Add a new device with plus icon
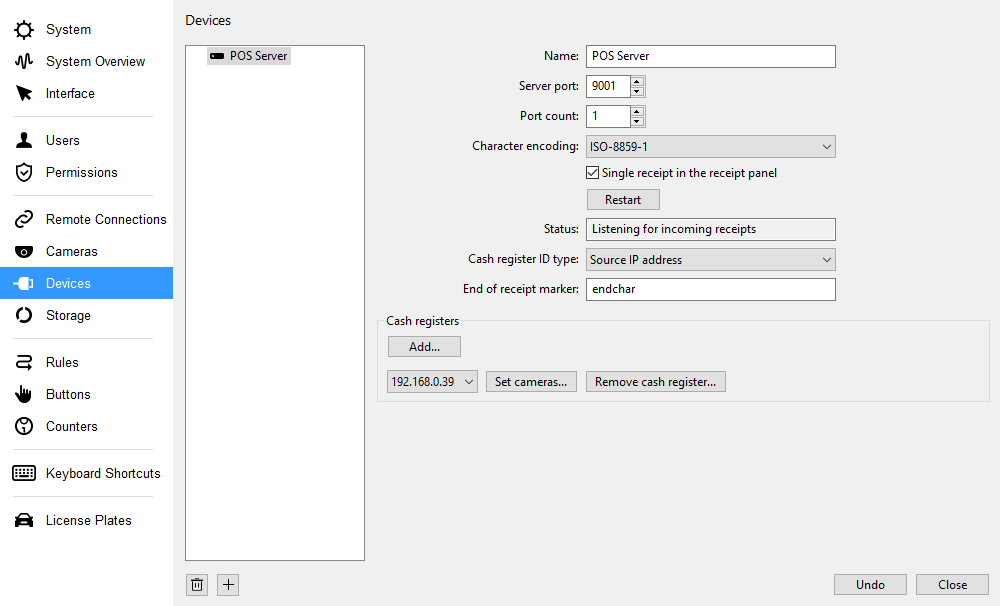This screenshot has height=606, width=1000. [228, 585]
